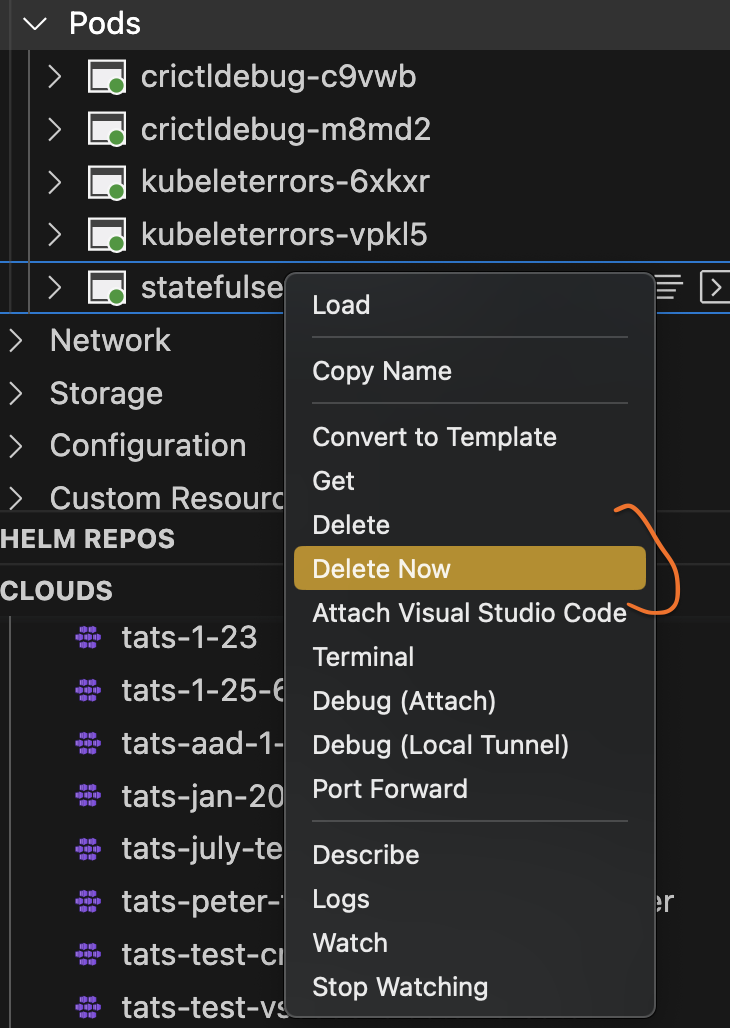Click Port Forward in the menu
Image resolution: width=730 pixels, height=1028 pixels.
[389, 788]
